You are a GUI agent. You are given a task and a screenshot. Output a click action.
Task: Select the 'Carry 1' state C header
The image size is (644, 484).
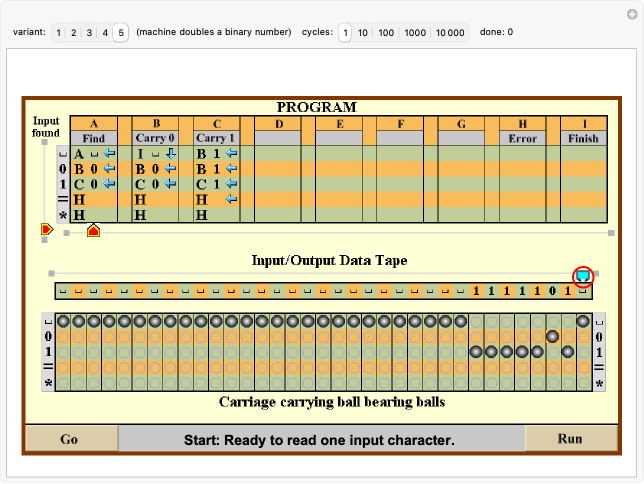coord(215,138)
